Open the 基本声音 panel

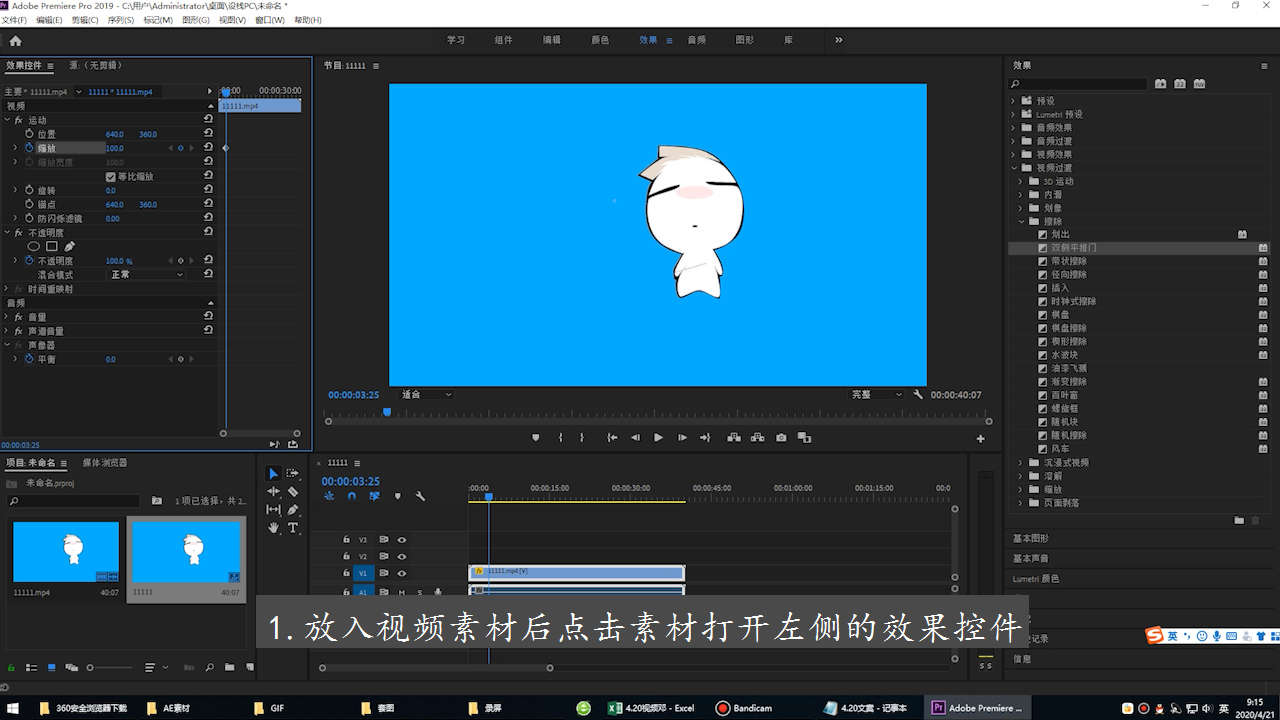pyautogui.click(x=1031, y=559)
